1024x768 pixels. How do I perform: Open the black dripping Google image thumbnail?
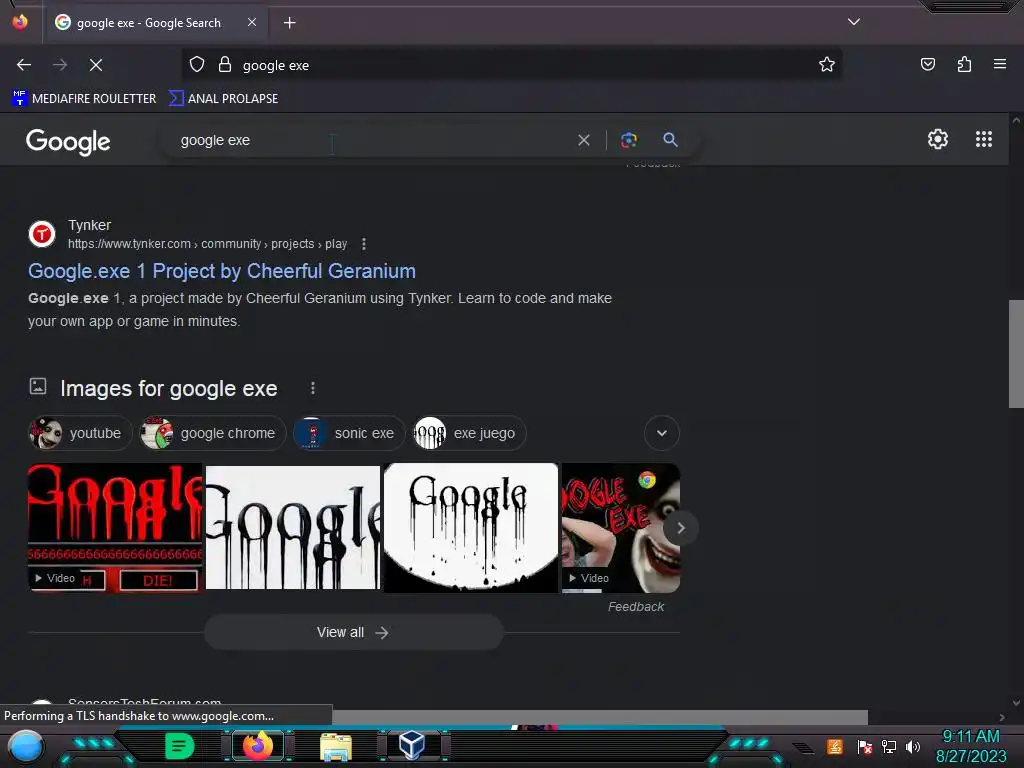[293, 528]
